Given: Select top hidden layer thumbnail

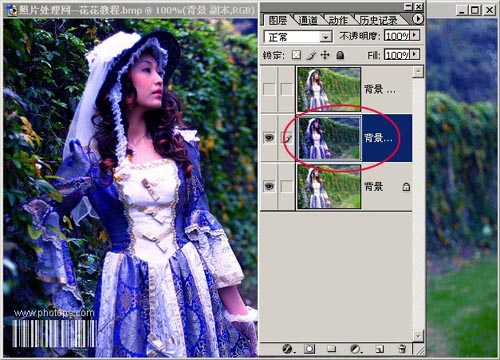Looking at the screenshot, I should (x=329, y=89).
